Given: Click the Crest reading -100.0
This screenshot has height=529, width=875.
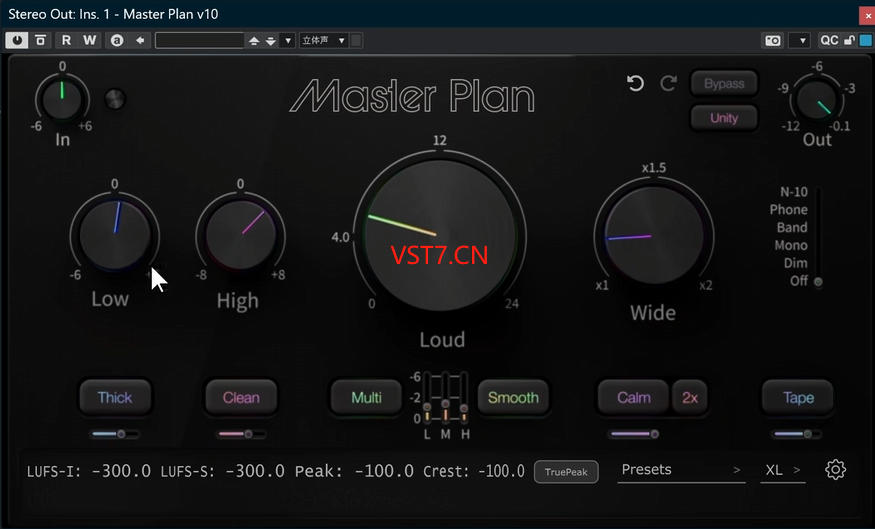Looking at the screenshot, I should pos(502,472).
